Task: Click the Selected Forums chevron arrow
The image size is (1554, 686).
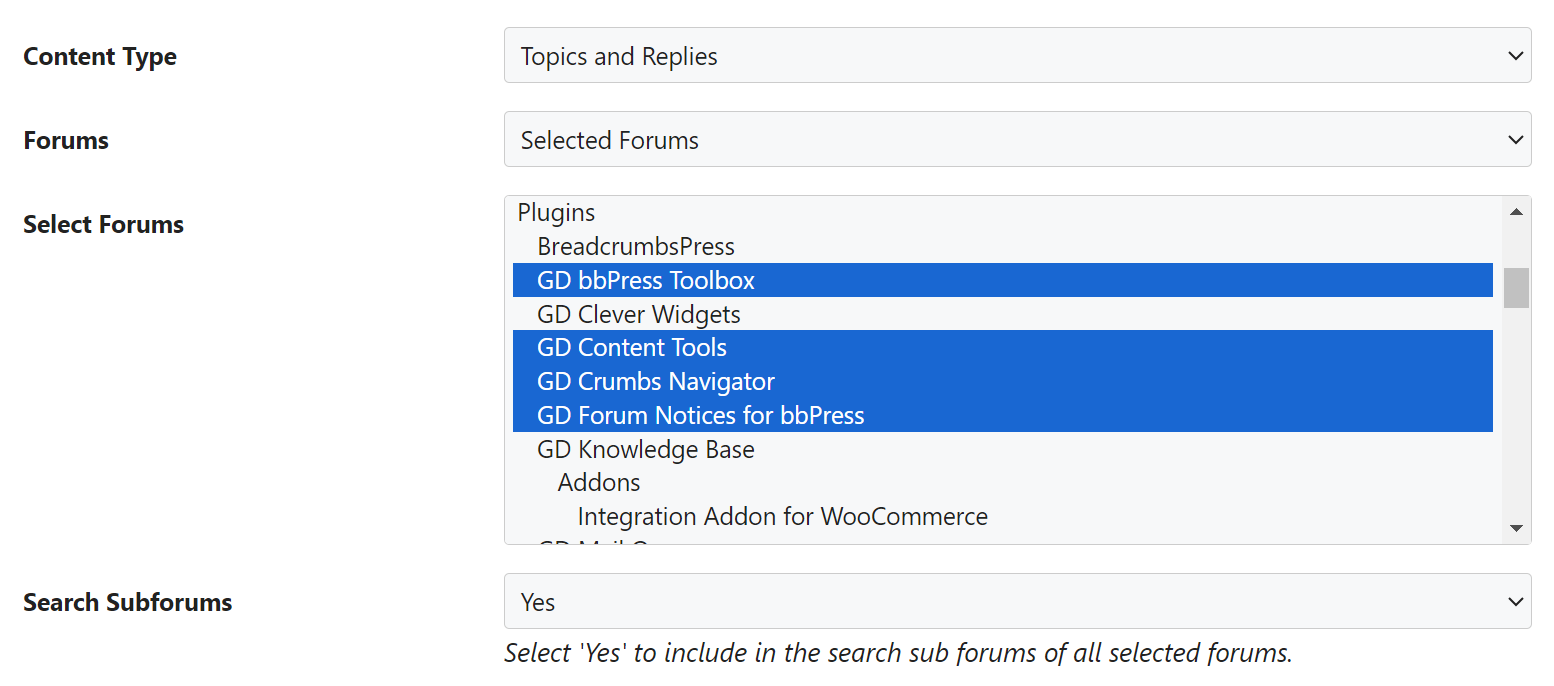Action: (x=1515, y=140)
